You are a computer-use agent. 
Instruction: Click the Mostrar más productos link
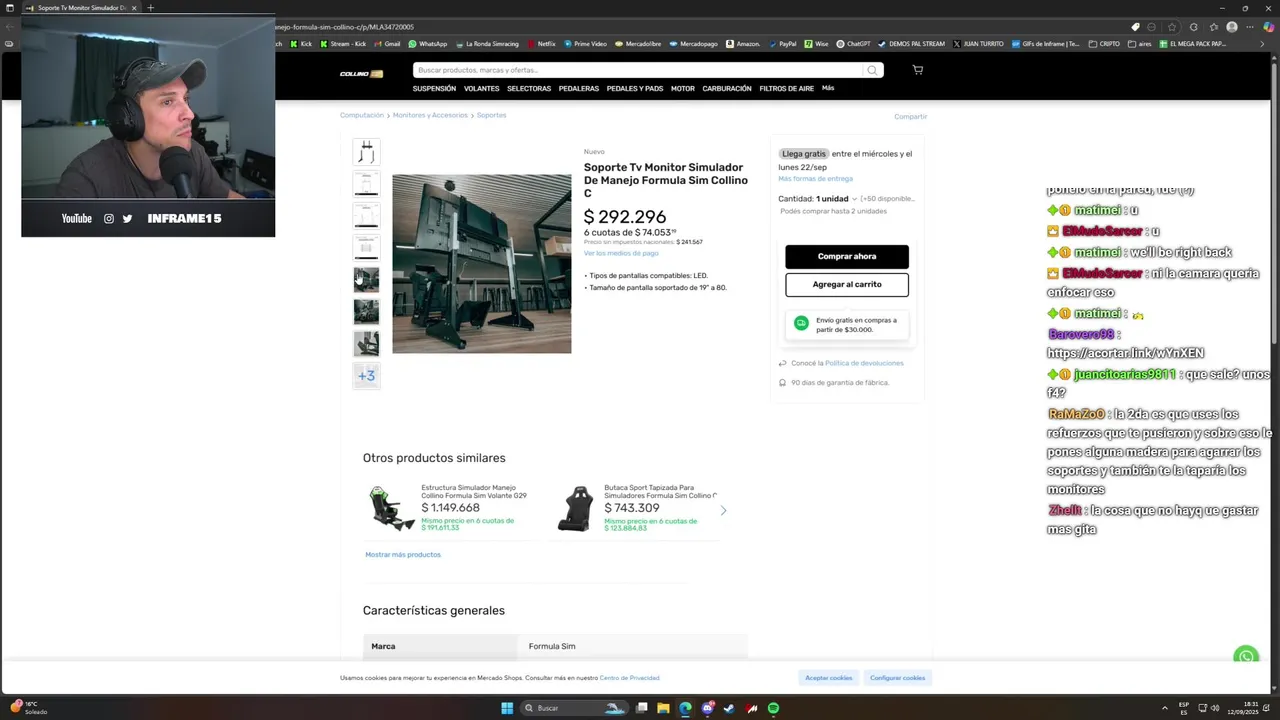(x=403, y=554)
